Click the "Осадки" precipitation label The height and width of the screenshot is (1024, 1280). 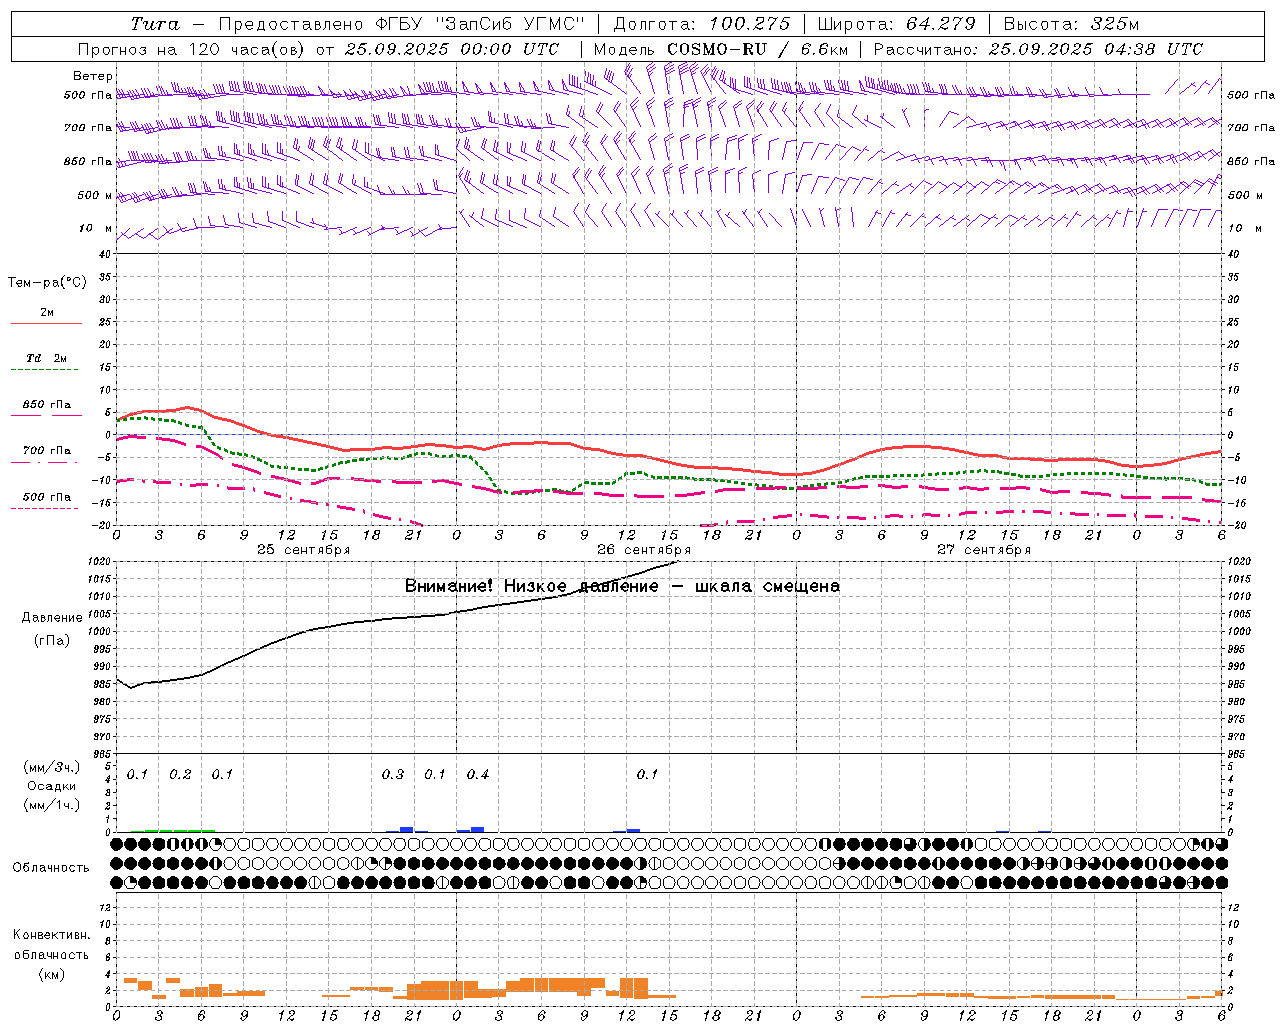click(52, 787)
